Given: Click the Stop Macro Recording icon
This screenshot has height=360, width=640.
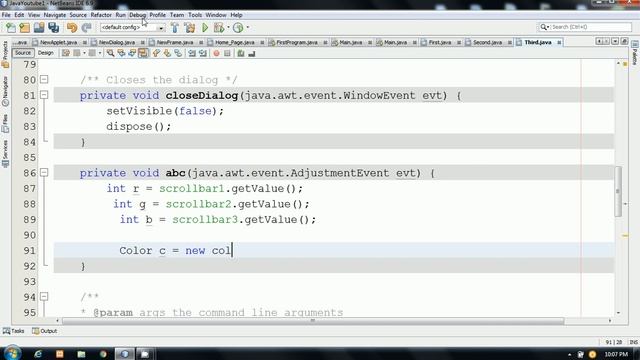Looking at the screenshot, I should point(227,53).
